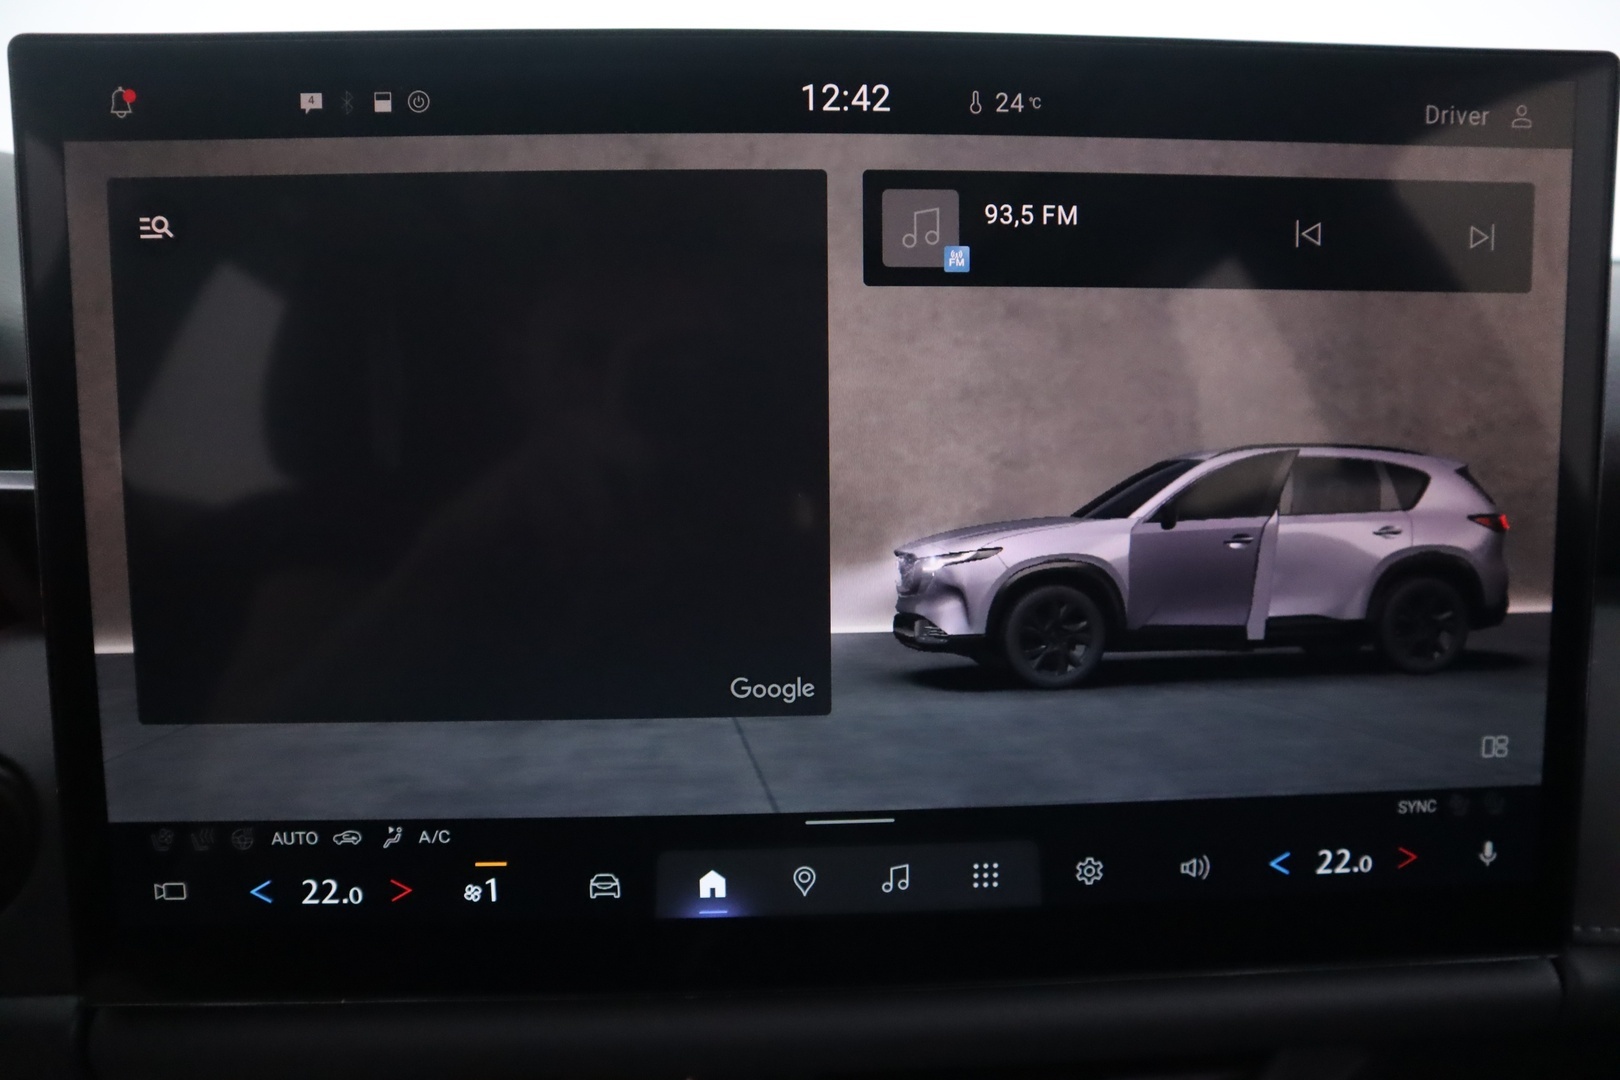Open the vehicle menu car icon
Image resolution: width=1620 pixels, height=1080 pixels.
pyautogui.click(x=604, y=886)
